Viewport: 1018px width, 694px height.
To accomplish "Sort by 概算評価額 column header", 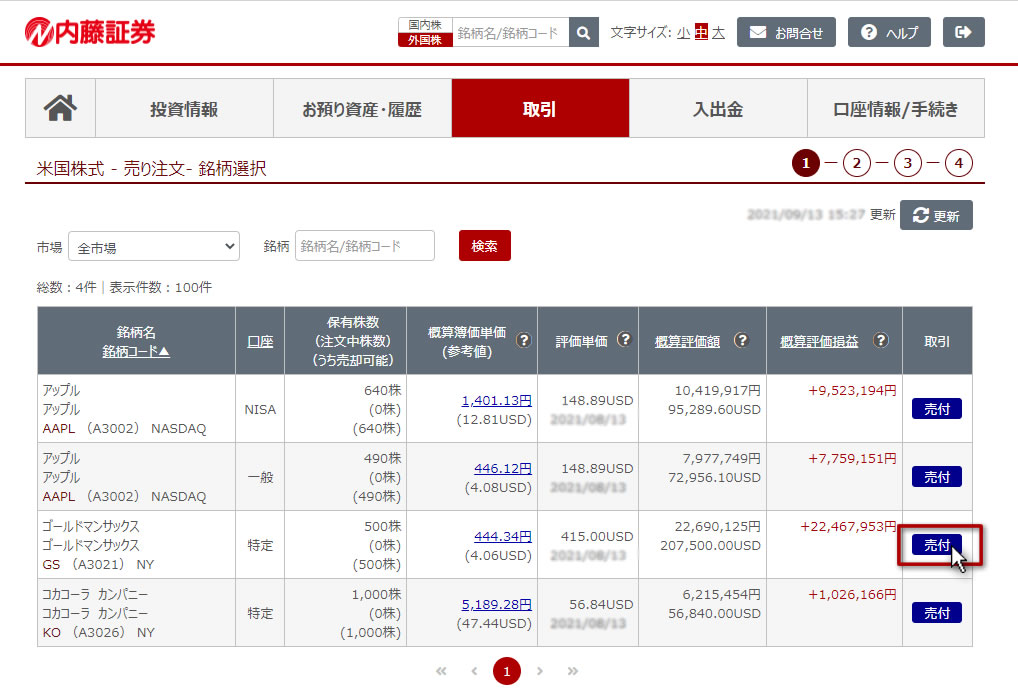I will 688,341.
